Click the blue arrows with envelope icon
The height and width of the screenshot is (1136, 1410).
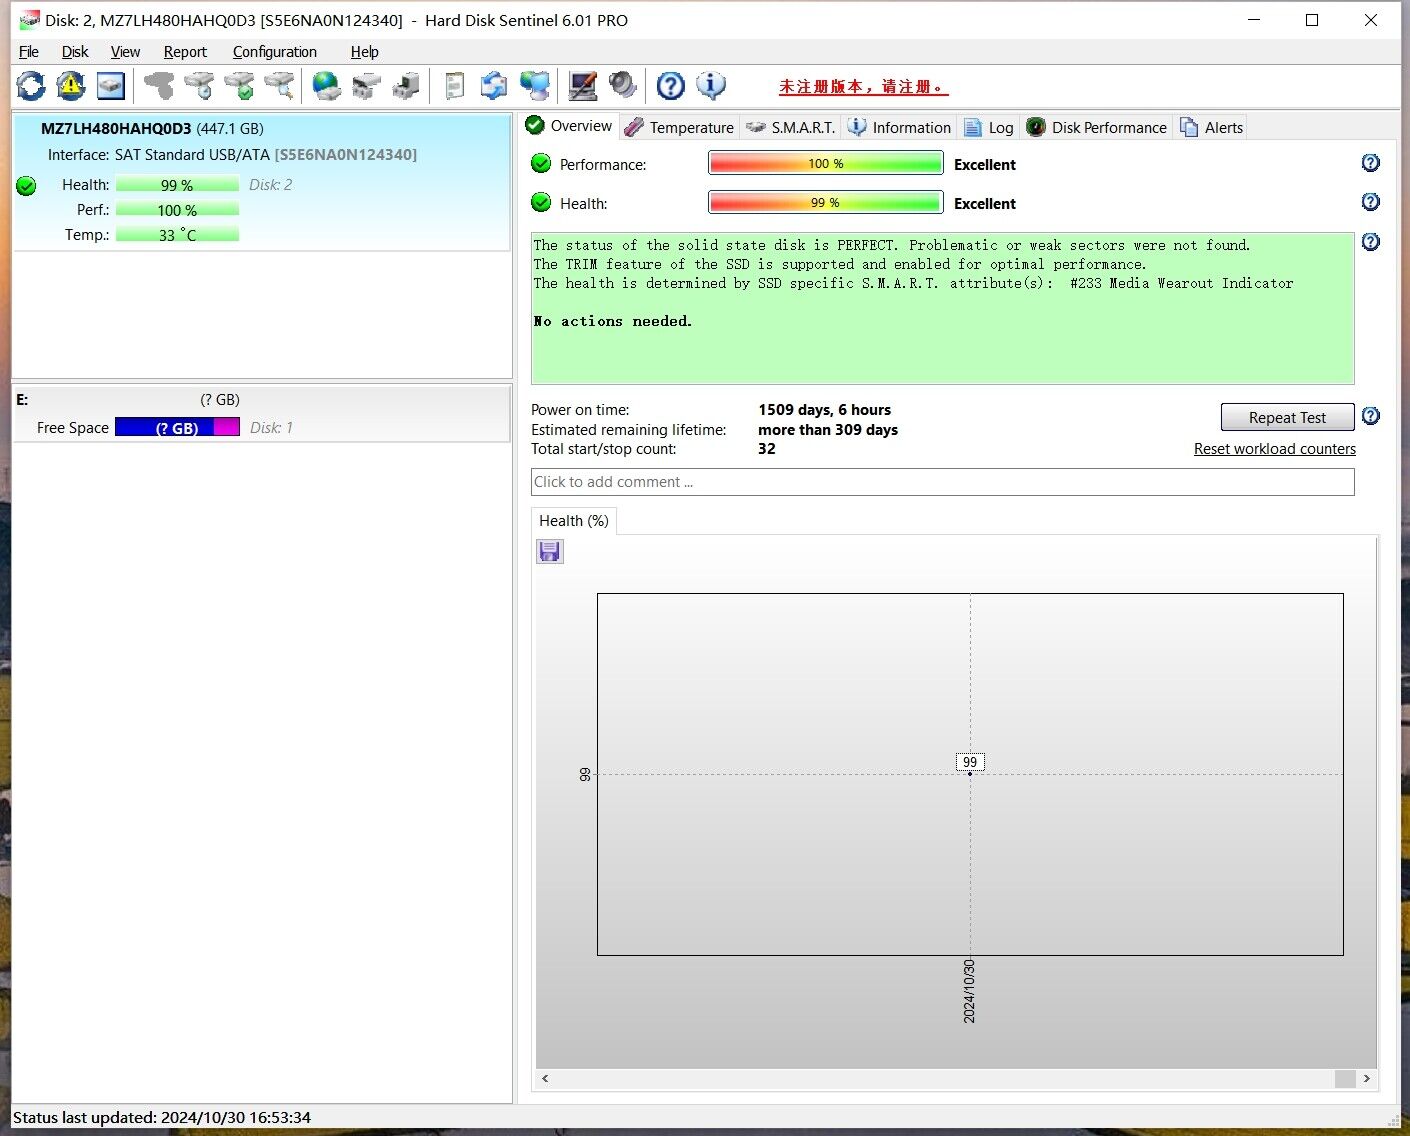tap(494, 86)
